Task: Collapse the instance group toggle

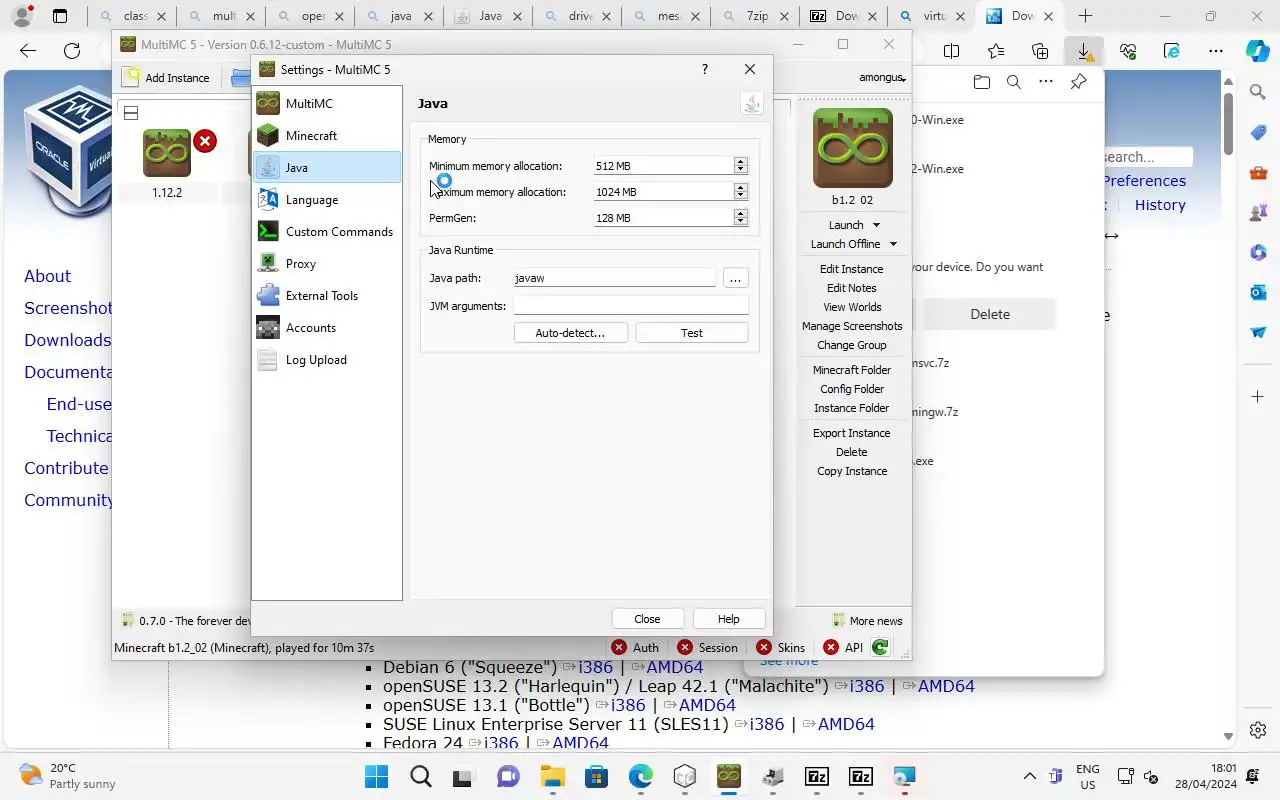Action: [131, 113]
